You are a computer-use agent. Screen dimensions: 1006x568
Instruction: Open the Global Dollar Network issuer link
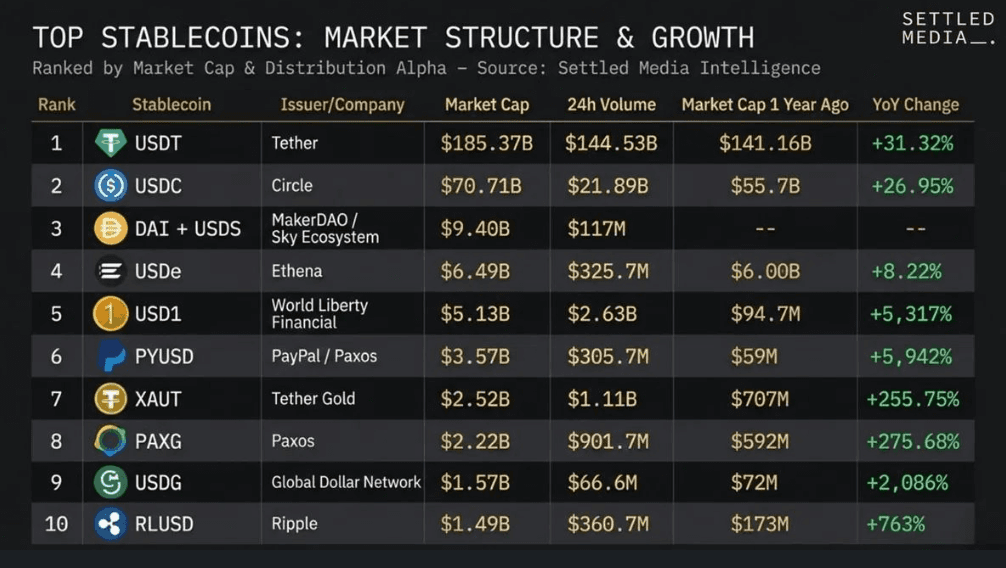tap(346, 483)
